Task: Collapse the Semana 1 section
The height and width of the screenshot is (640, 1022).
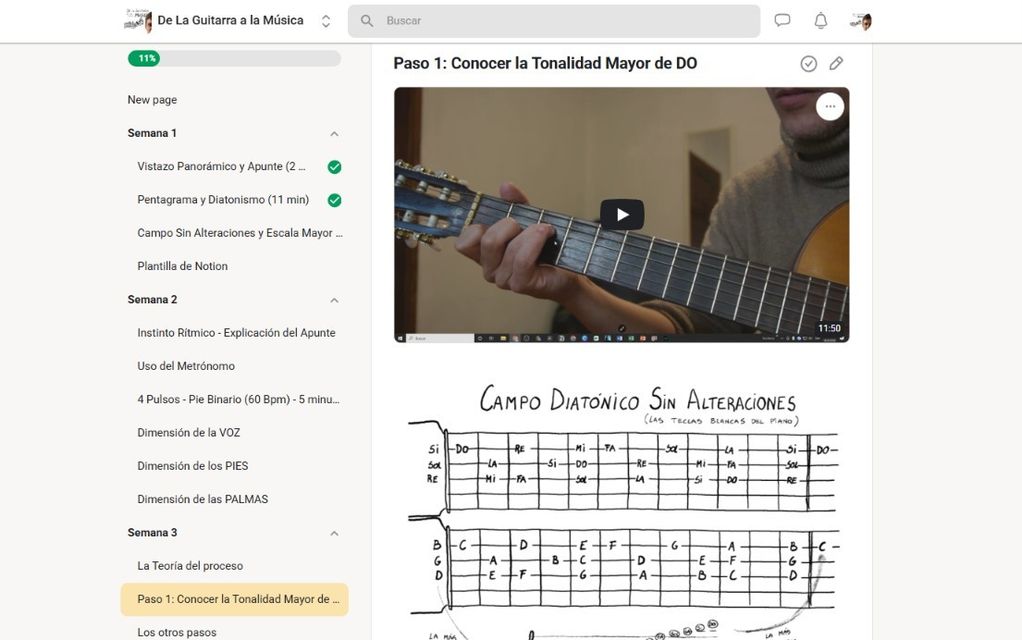Action: tap(334, 134)
